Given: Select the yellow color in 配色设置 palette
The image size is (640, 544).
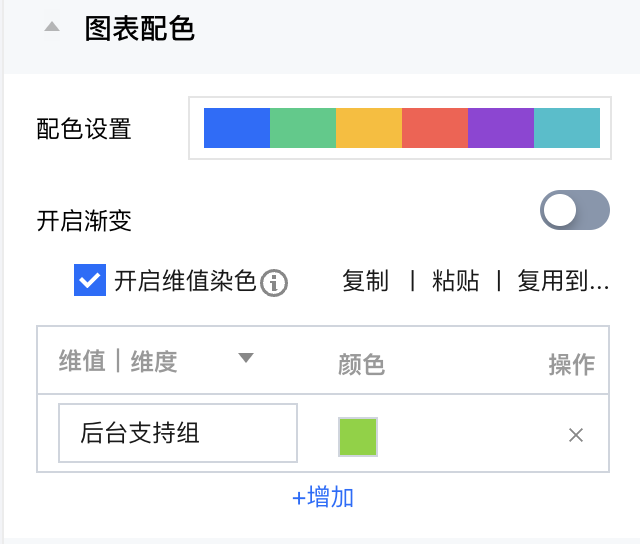Looking at the screenshot, I should 369,128.
